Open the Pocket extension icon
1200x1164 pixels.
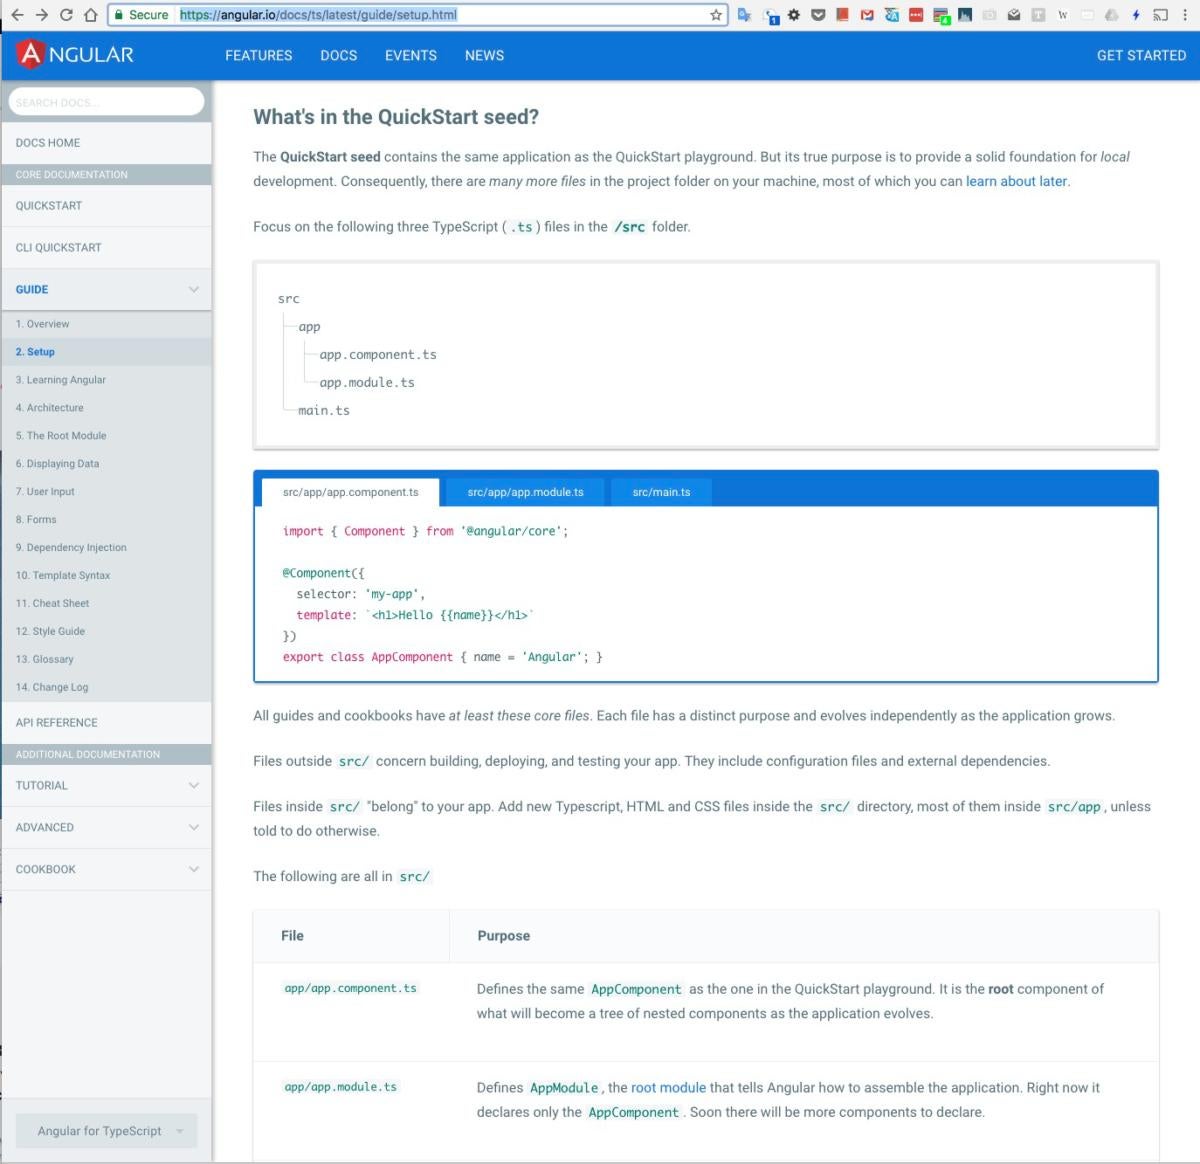[x=818, y=15]
